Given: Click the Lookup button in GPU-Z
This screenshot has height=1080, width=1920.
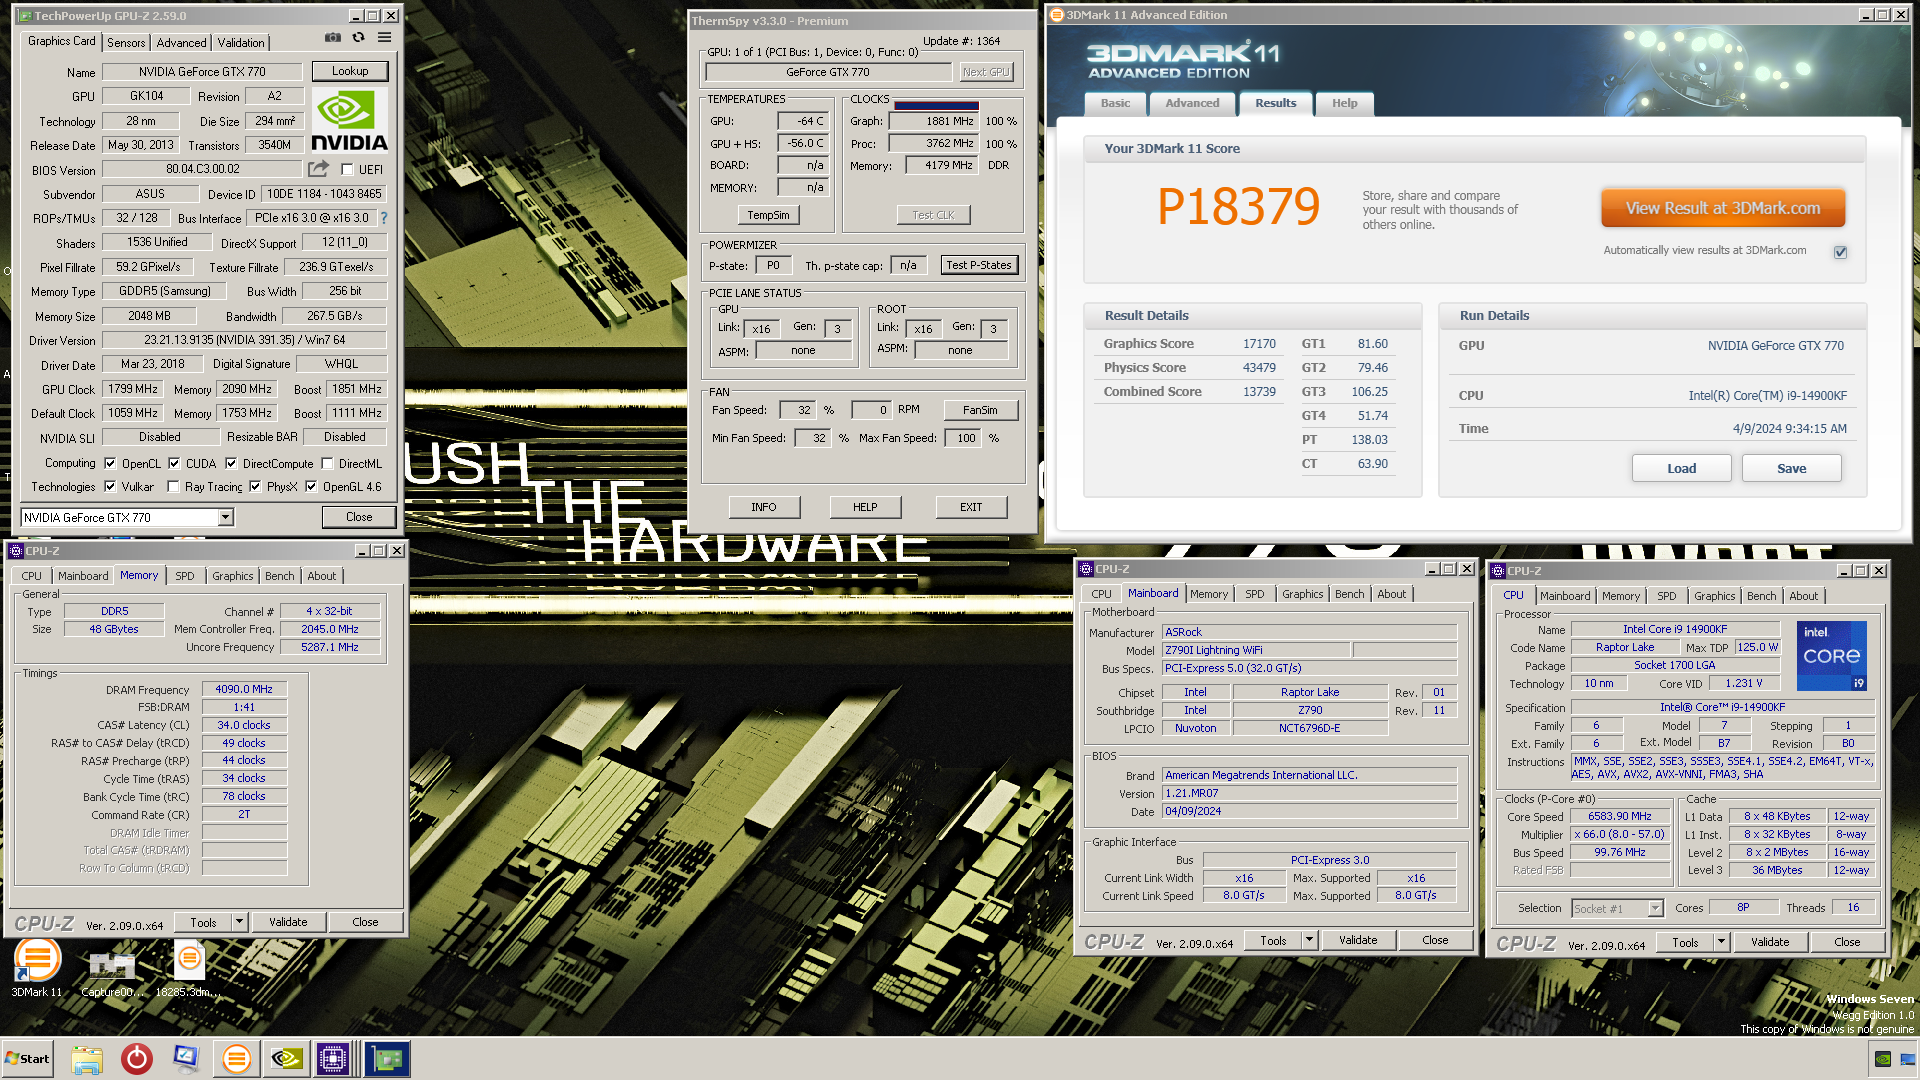Looking at the screenshot, I should [x=350, y=71].
